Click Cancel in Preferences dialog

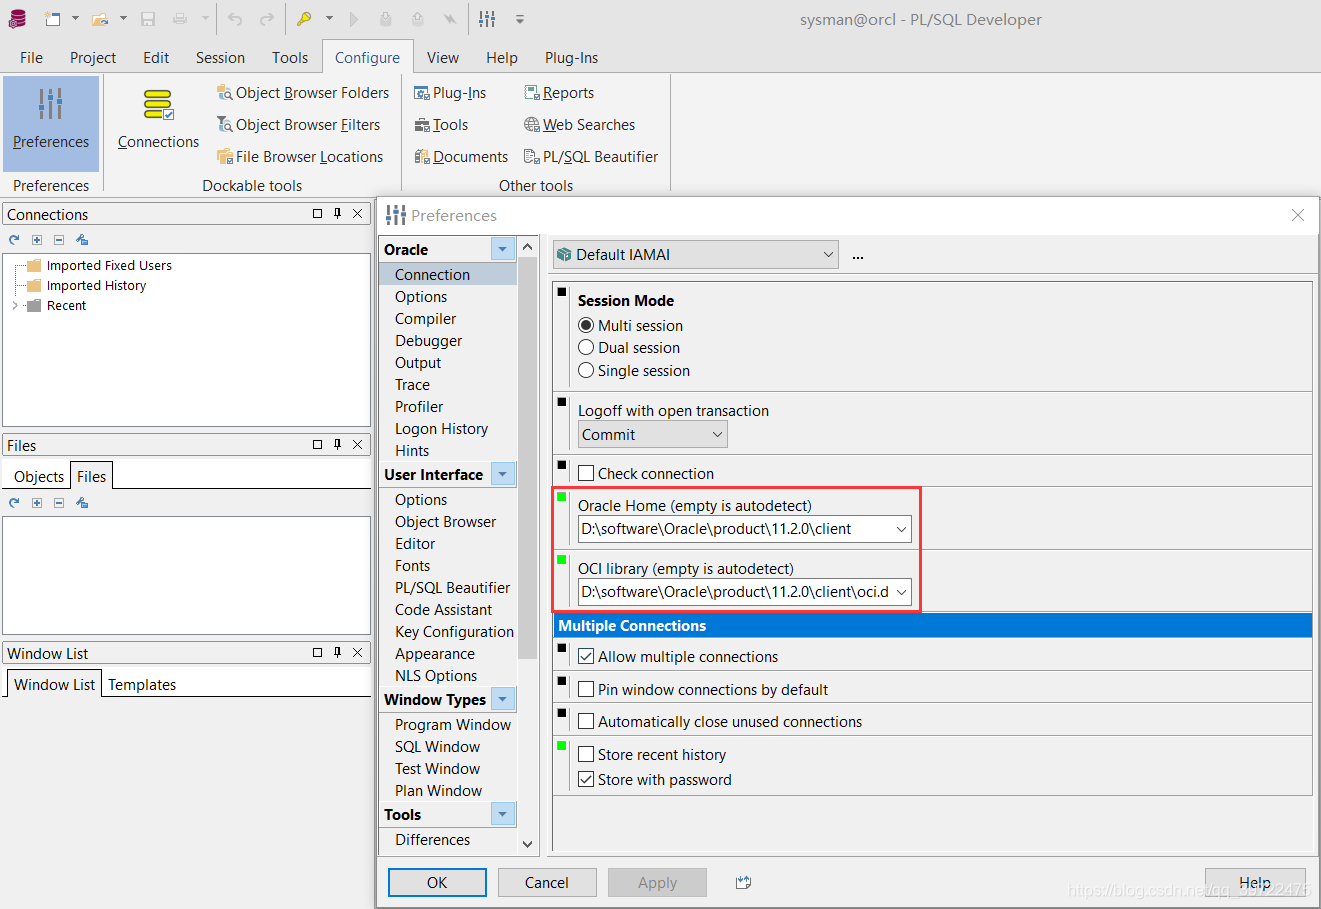[547, 882]
